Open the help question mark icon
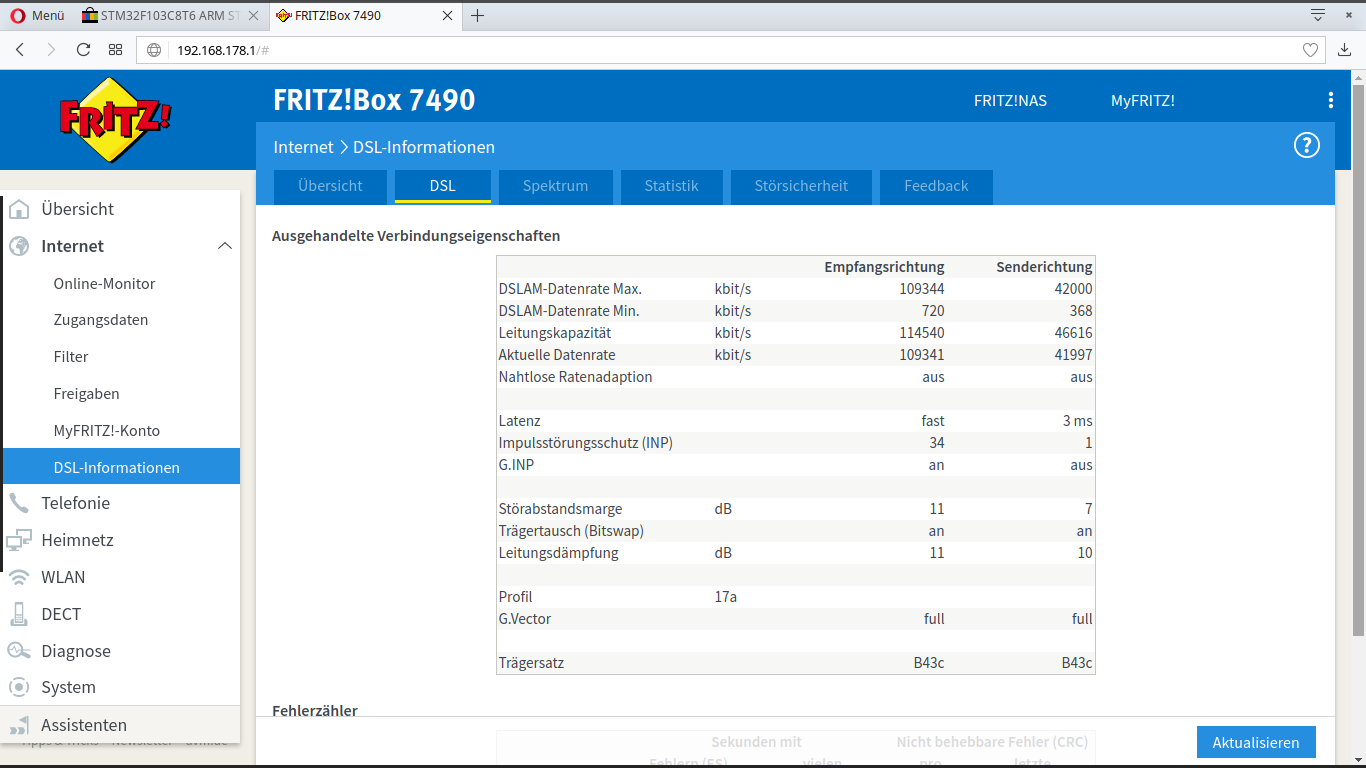 click(x=1307, y=146)
